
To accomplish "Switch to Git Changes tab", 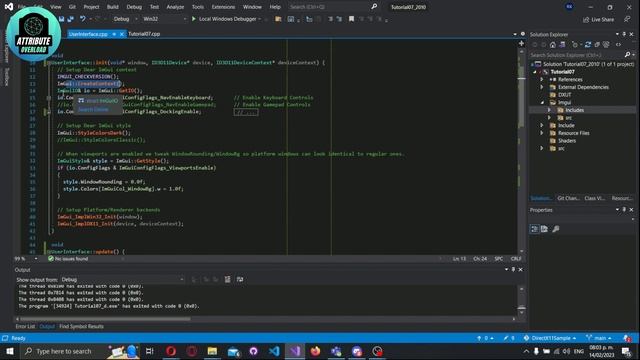I will 568,198.
